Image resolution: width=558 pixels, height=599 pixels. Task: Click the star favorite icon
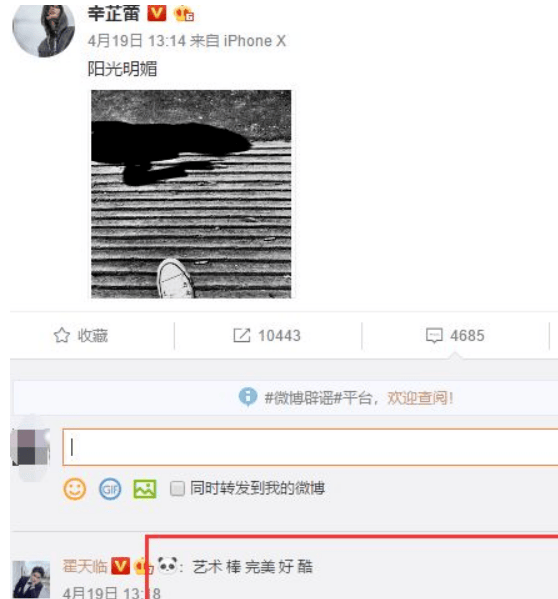point(61,335)
